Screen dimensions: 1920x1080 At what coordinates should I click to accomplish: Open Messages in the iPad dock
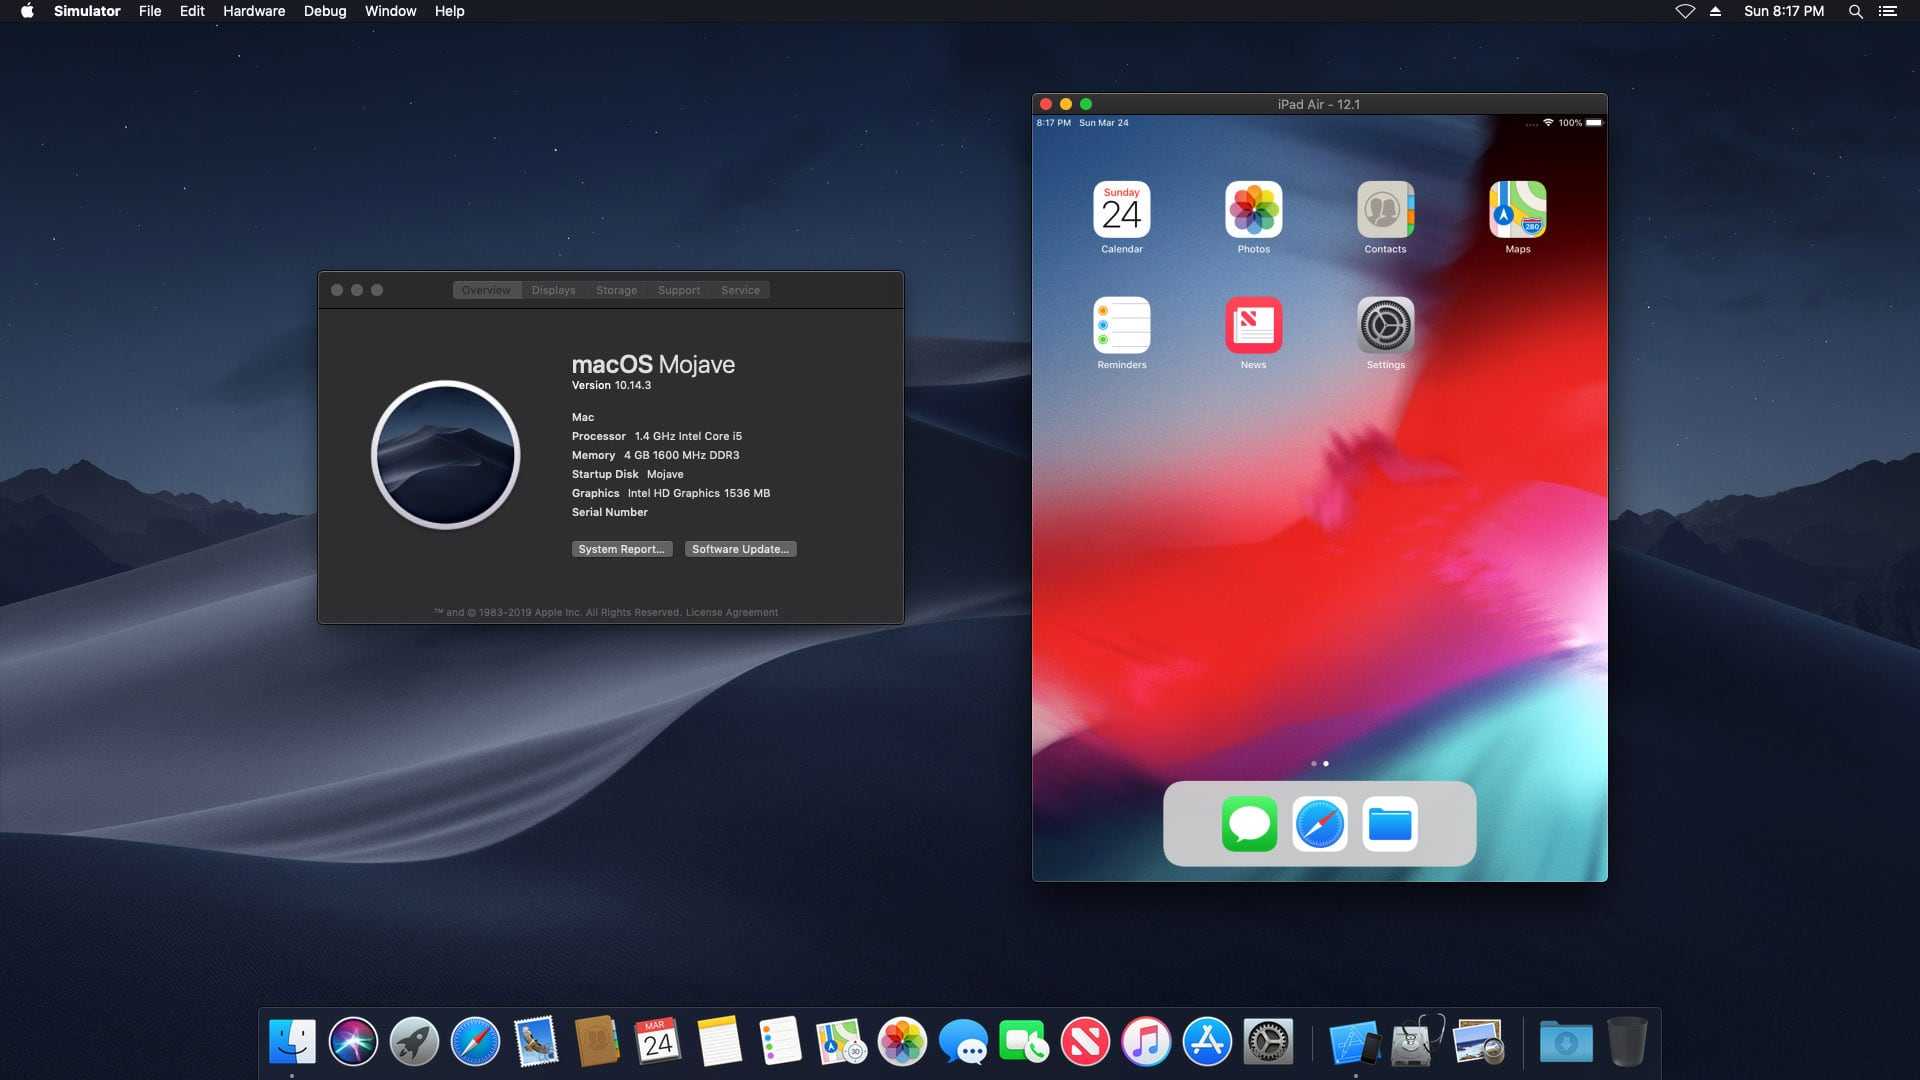(1249, 824)
